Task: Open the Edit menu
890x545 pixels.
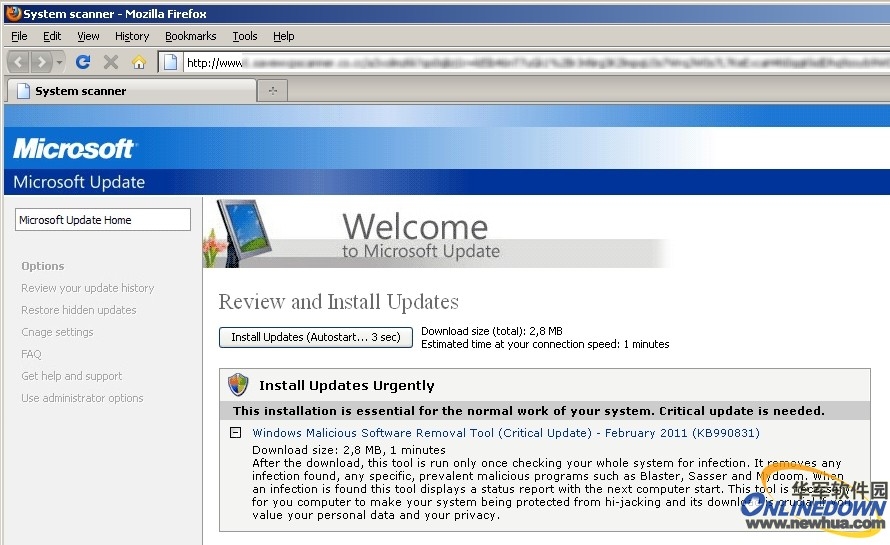Action: point(52,36)
